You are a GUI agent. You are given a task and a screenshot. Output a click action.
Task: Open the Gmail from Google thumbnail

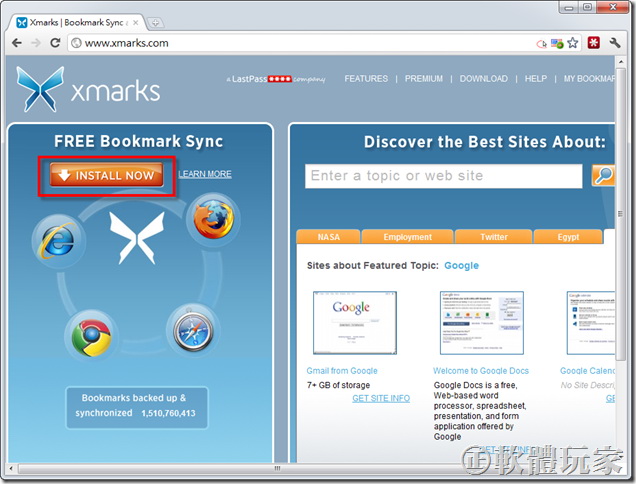point(355,323)
